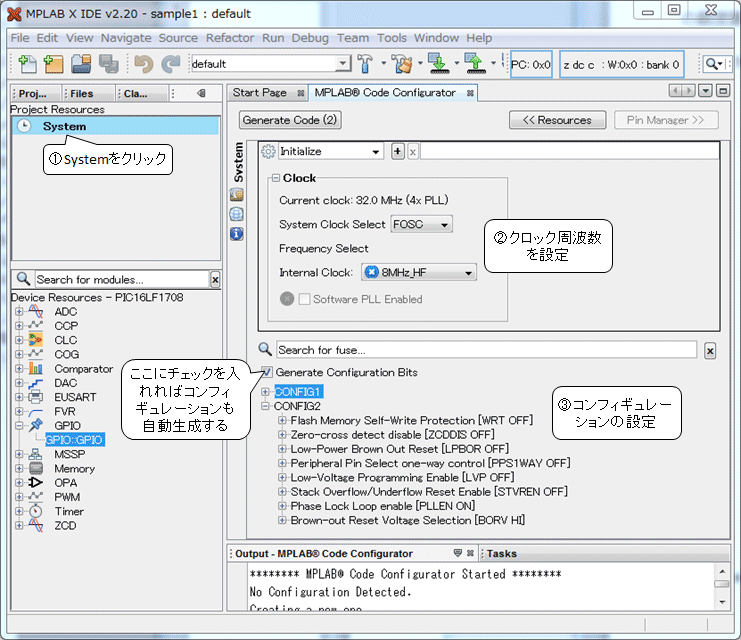Viewport: 741px width, 640px height.
Task: Open System Clock Select FOSC dropdown
Action: point(422,224)
